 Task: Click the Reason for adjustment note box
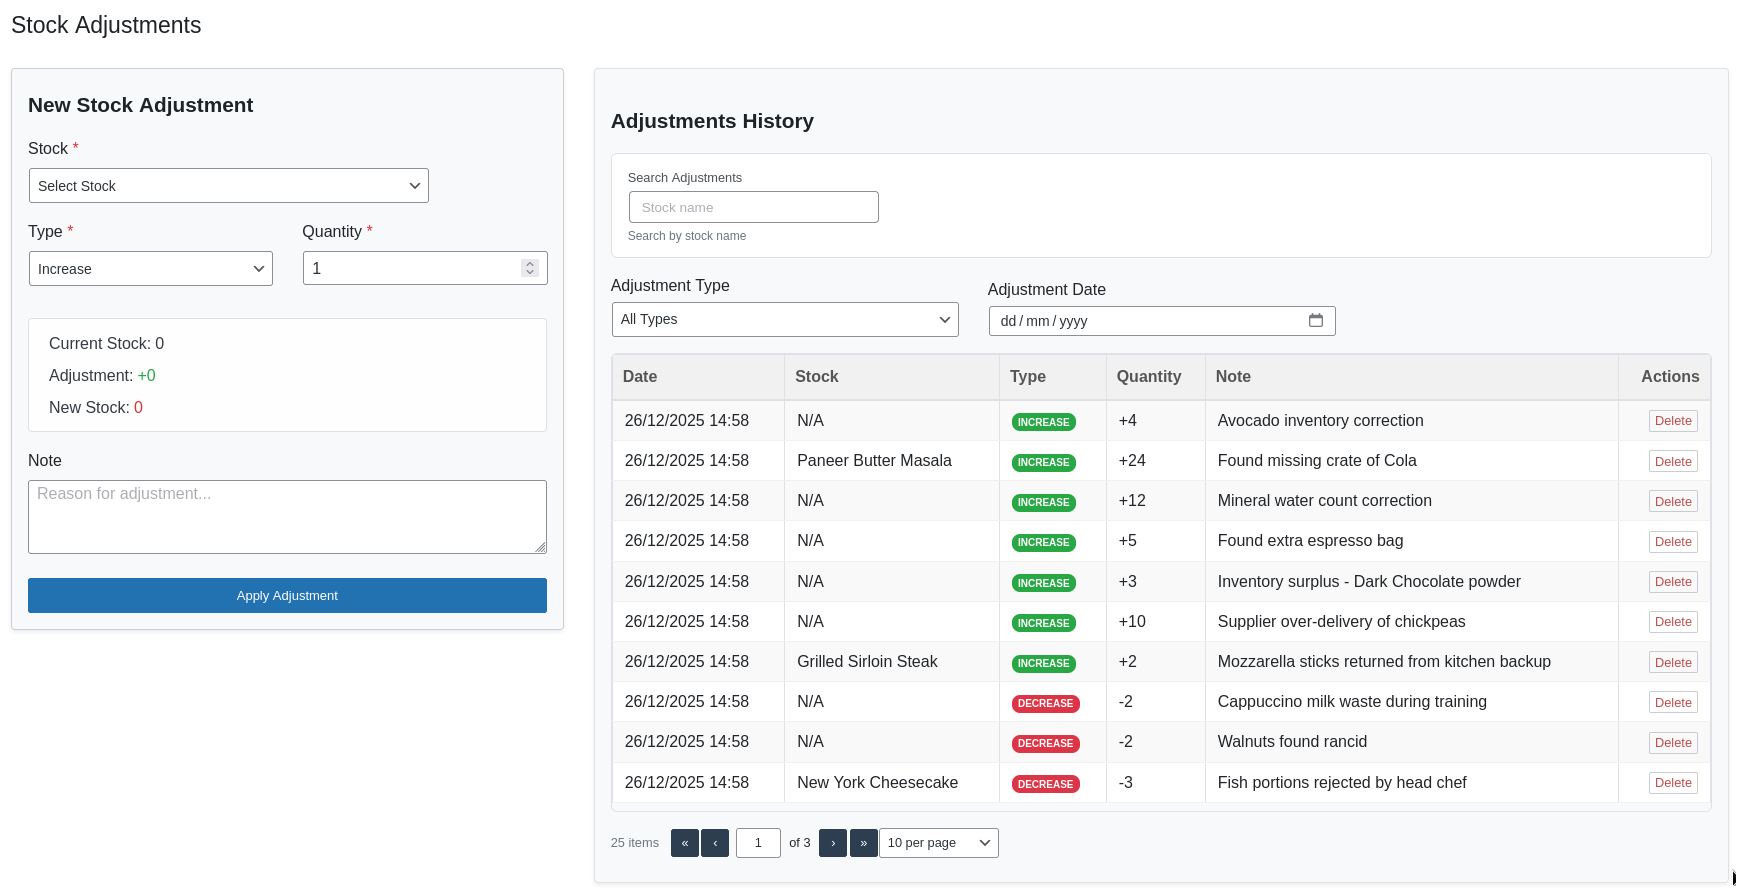tap(287, 517)
